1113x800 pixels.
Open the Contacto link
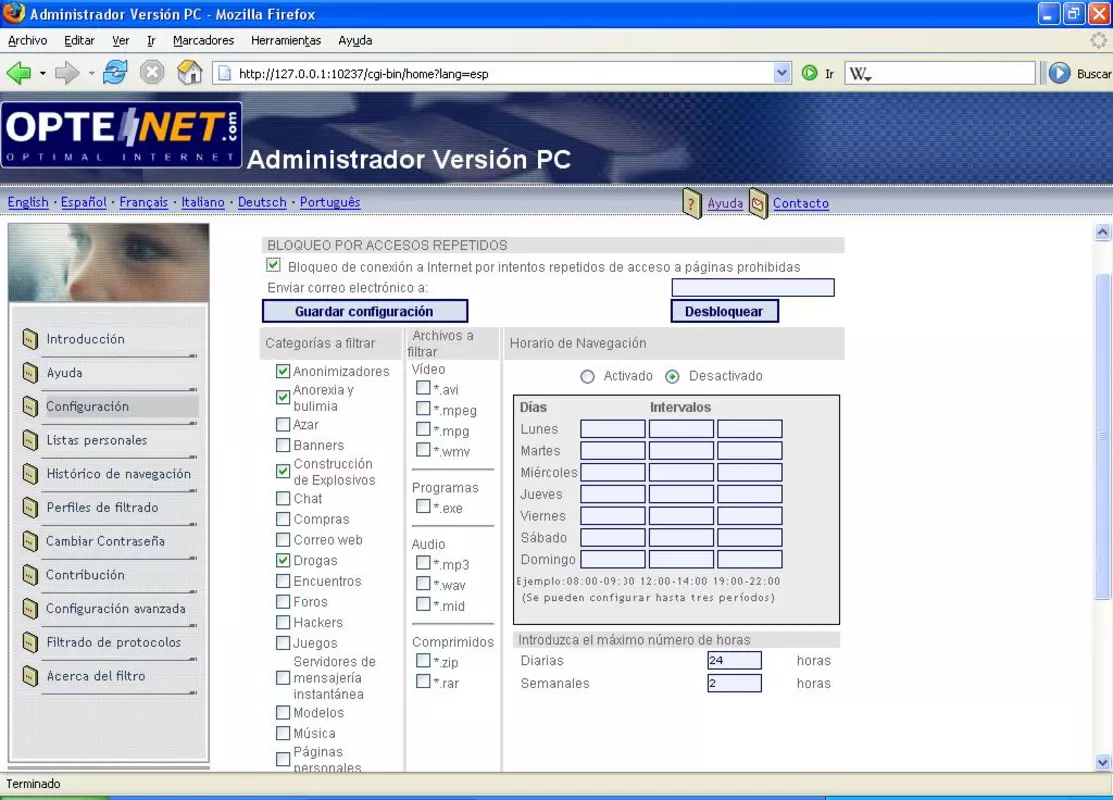click(801, 203)
